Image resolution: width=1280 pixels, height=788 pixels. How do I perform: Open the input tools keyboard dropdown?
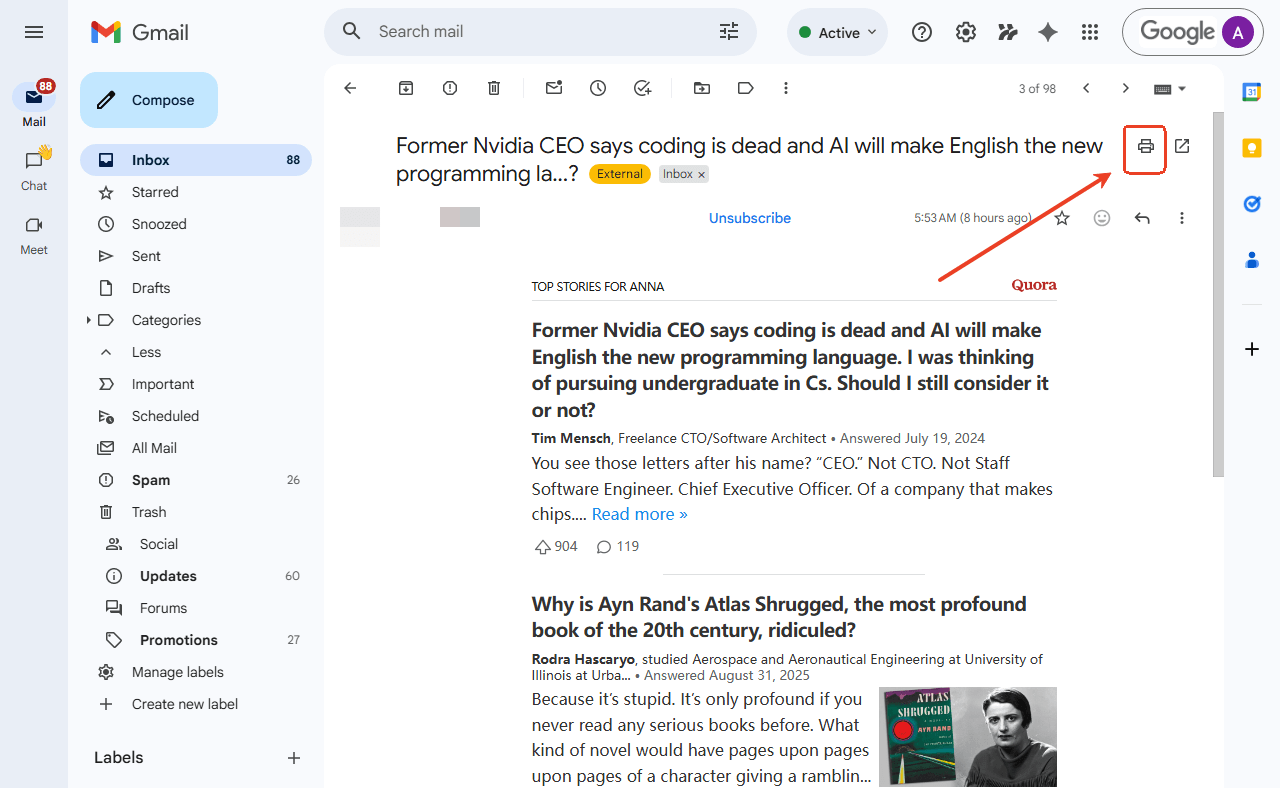(1170, 88)
